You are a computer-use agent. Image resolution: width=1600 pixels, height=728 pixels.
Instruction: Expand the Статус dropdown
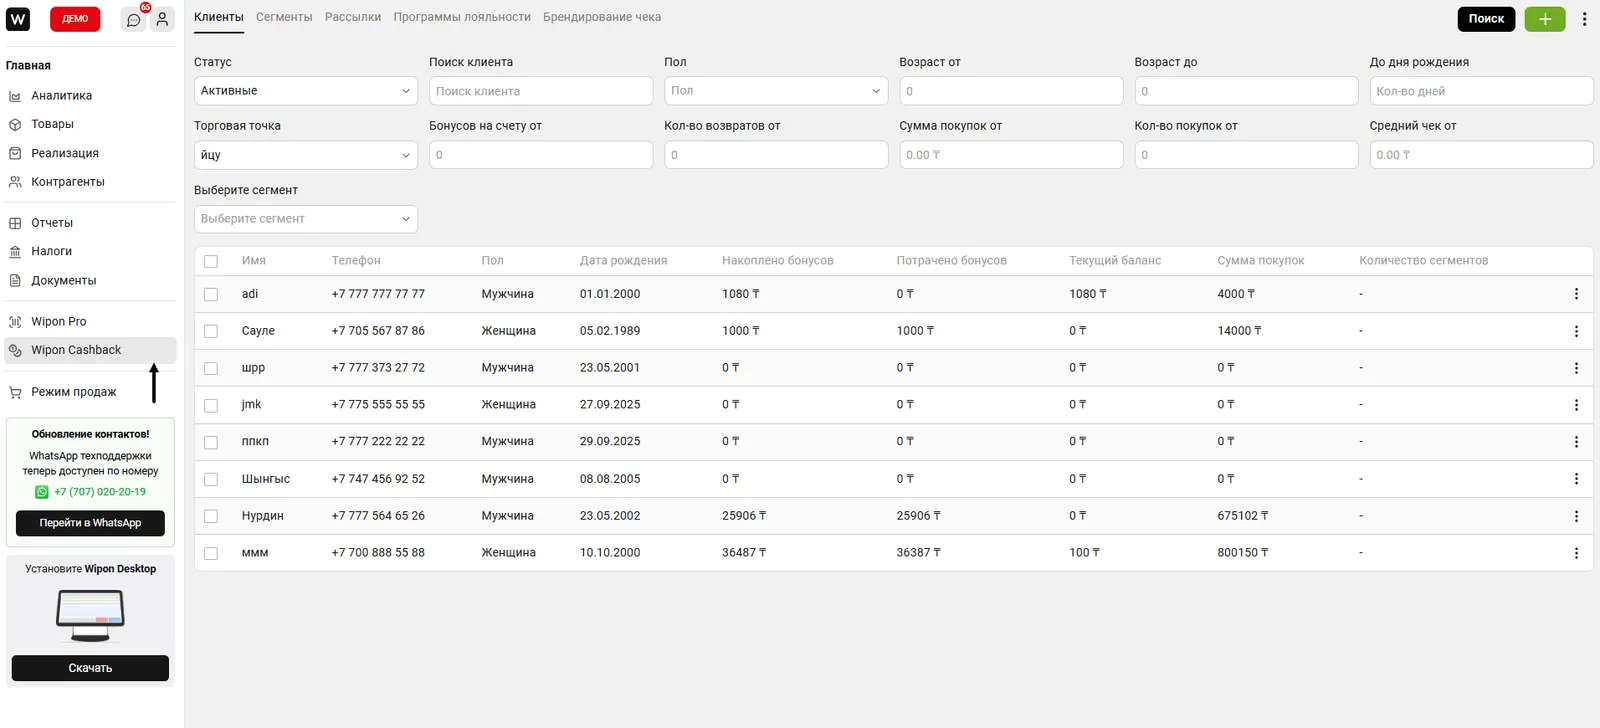[x=305, y=91]
